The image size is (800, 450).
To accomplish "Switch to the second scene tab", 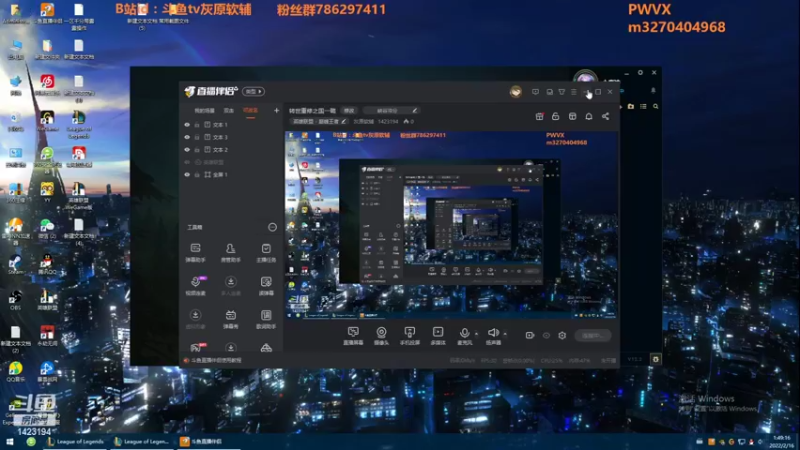I will click(x=229, y=111).
